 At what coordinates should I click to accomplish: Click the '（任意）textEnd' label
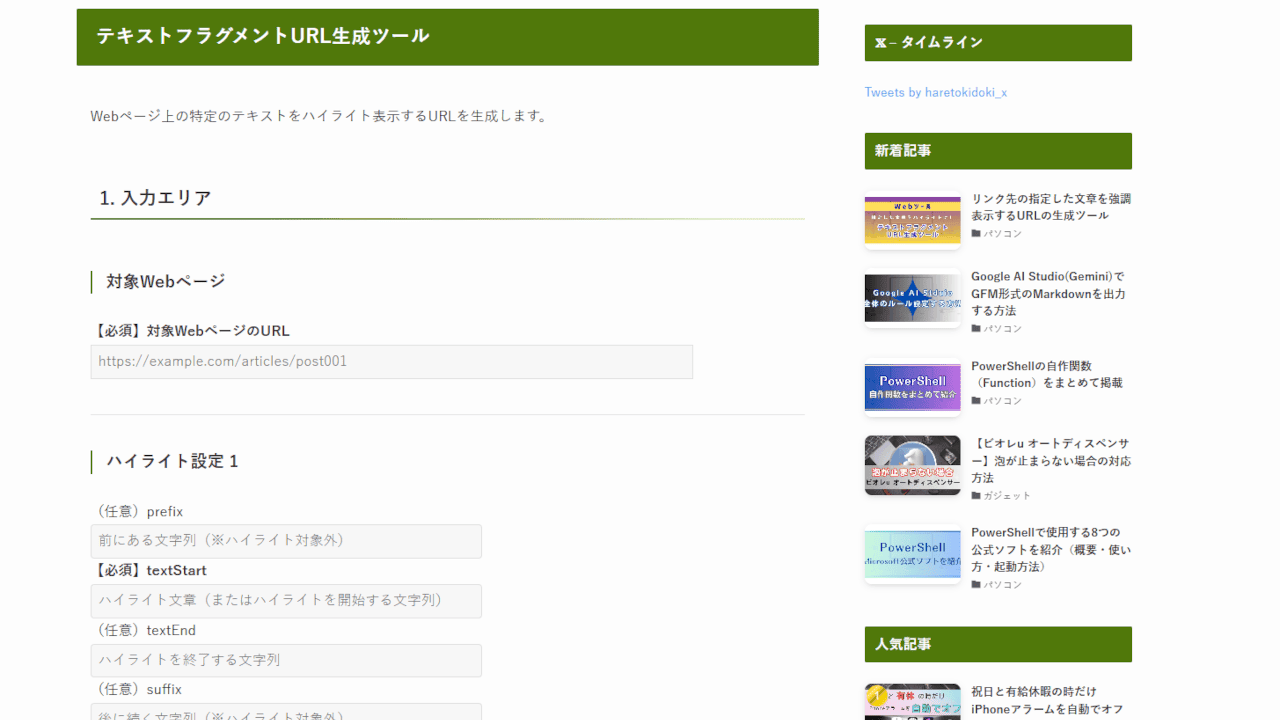pos(143,631)
